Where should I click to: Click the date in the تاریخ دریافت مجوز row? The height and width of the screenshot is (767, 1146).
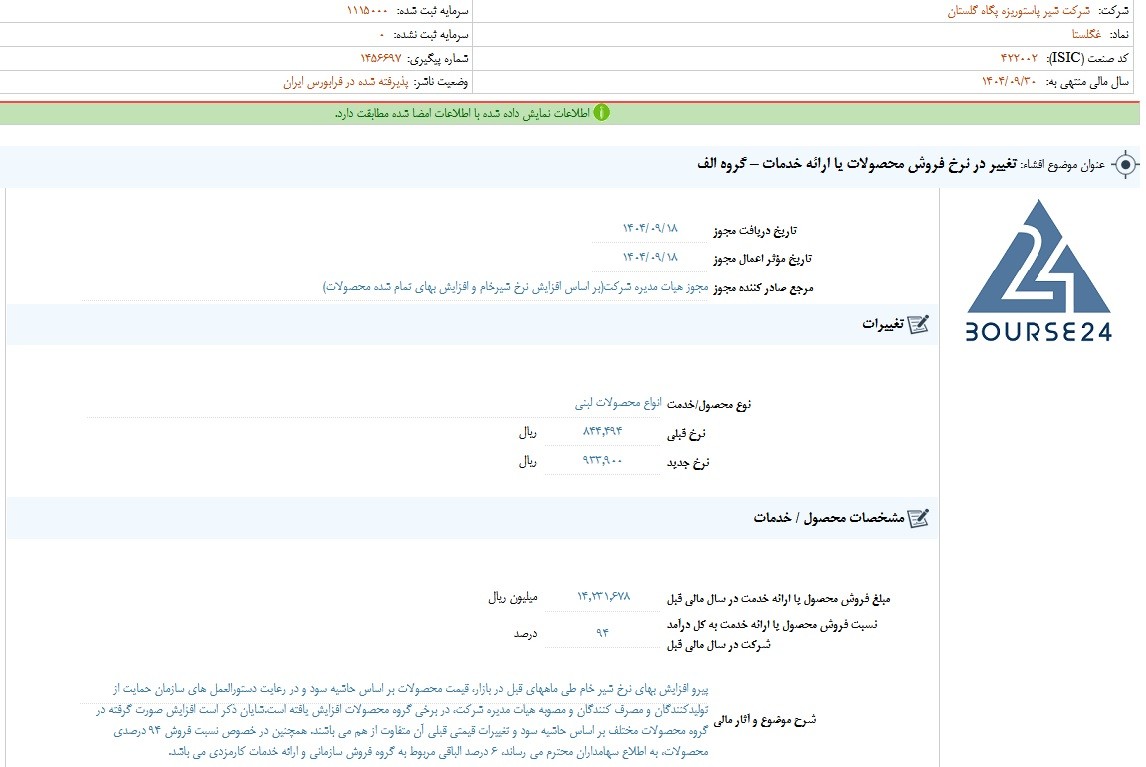point(650,229)
